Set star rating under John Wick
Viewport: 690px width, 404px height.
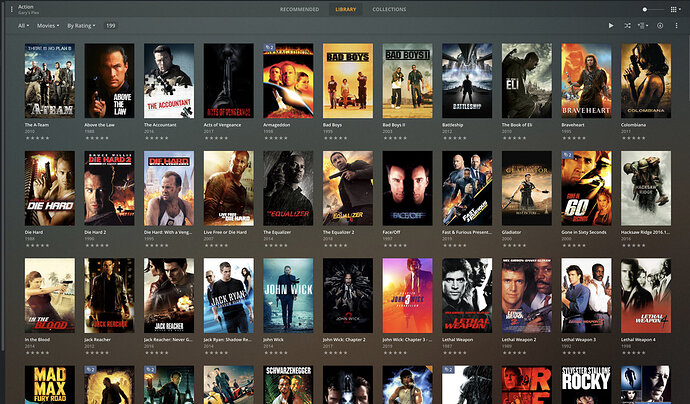click(x=276, y=353)
